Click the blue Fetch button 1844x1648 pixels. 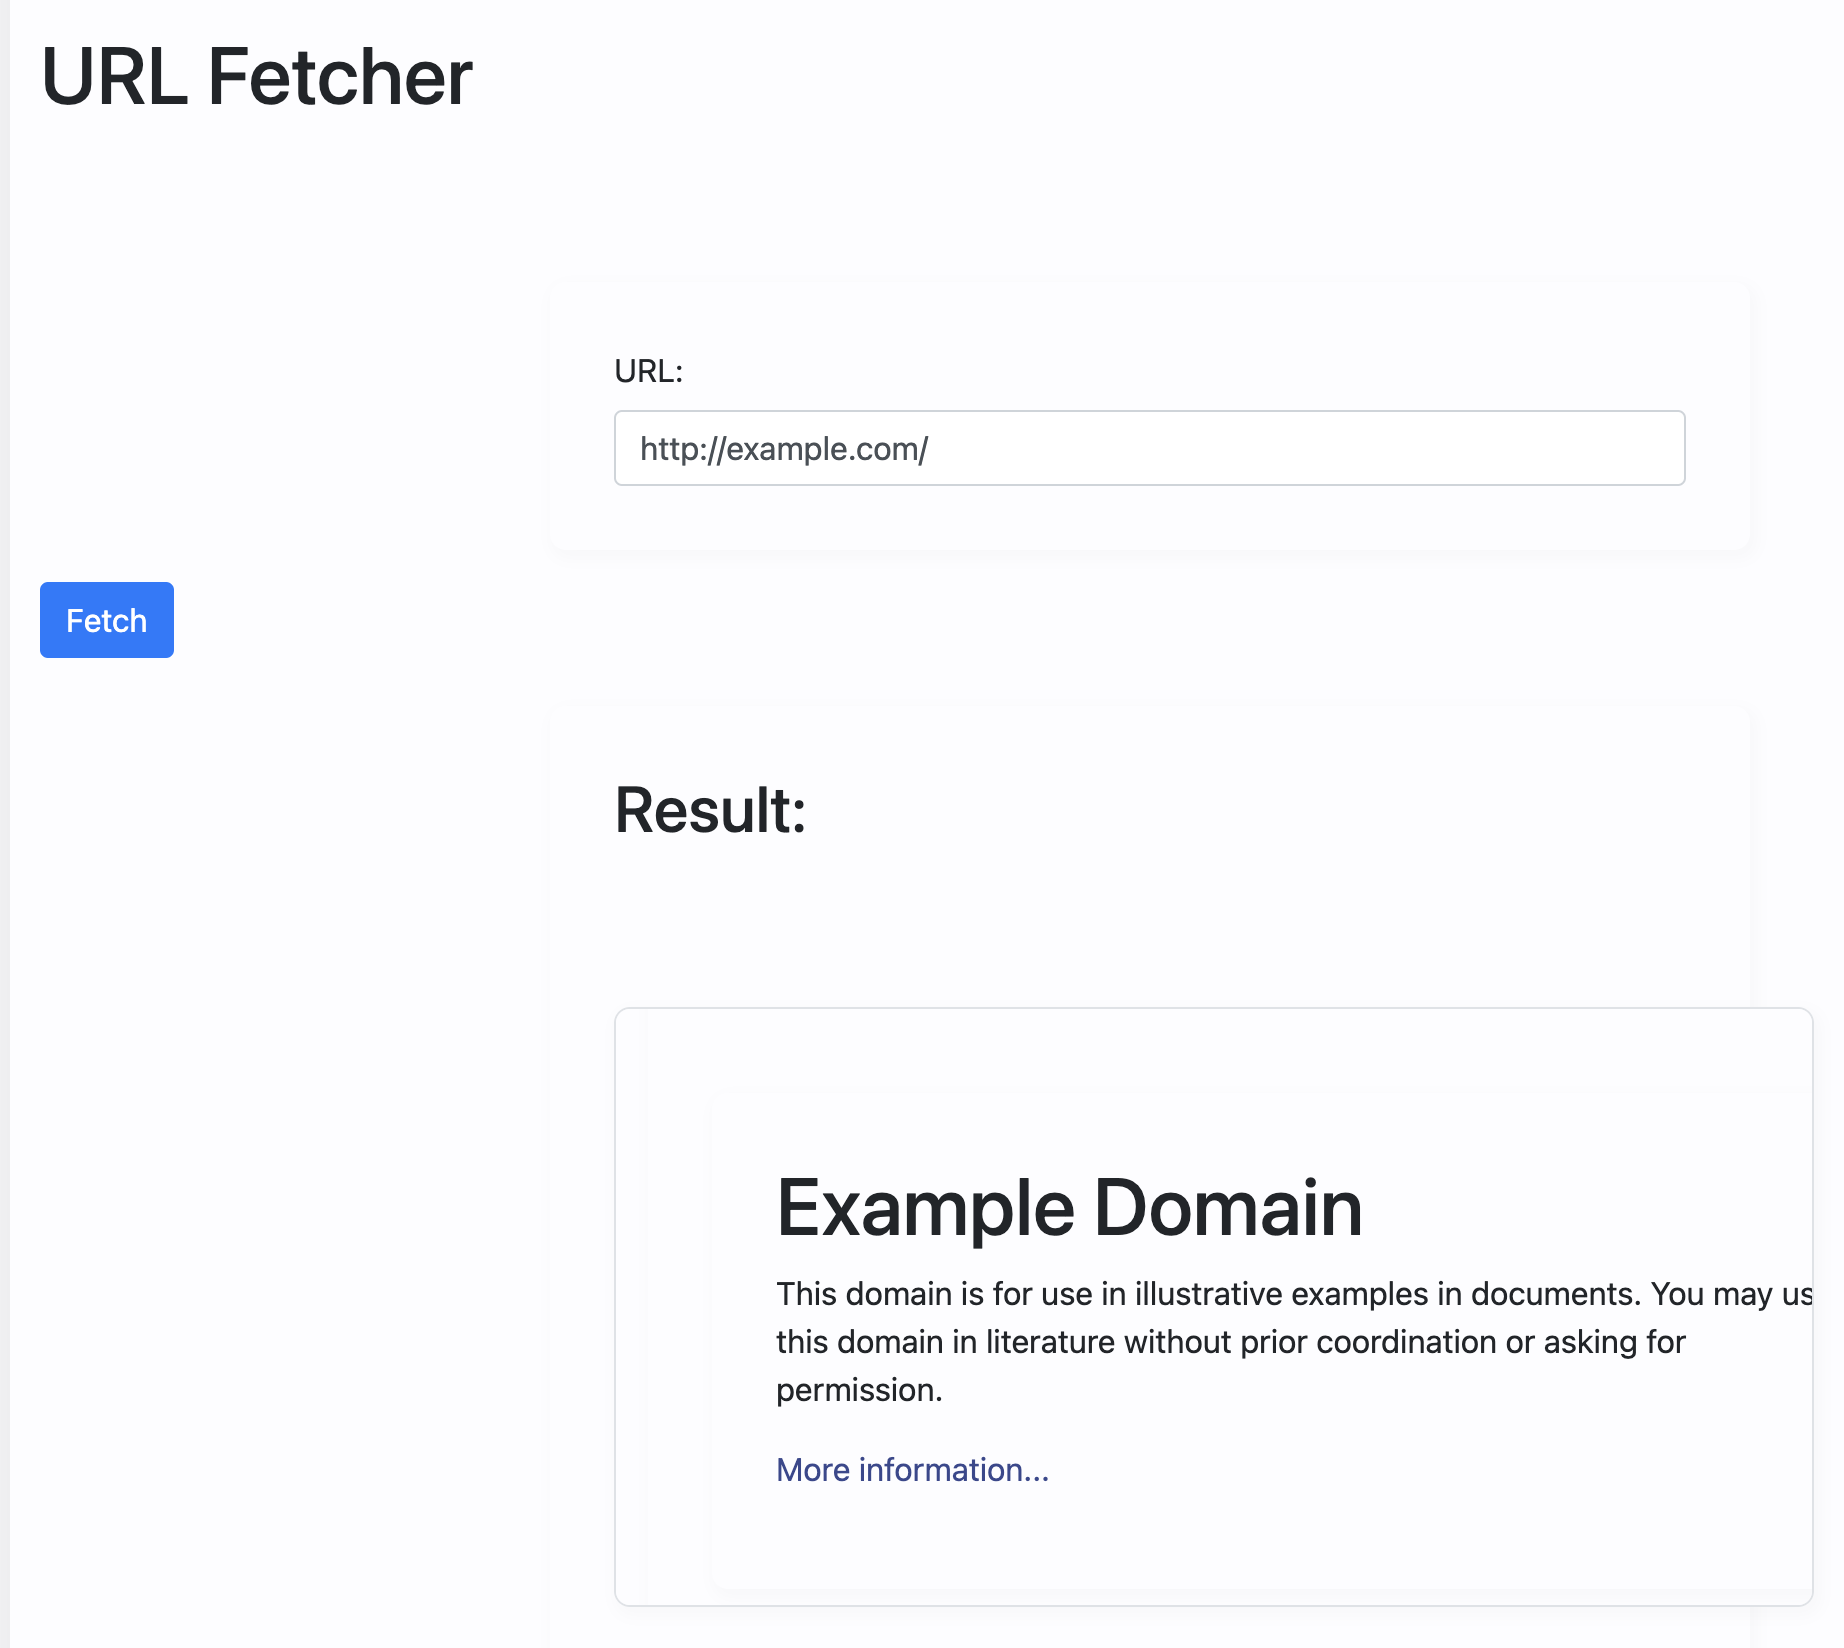click(x=106, y=620)
